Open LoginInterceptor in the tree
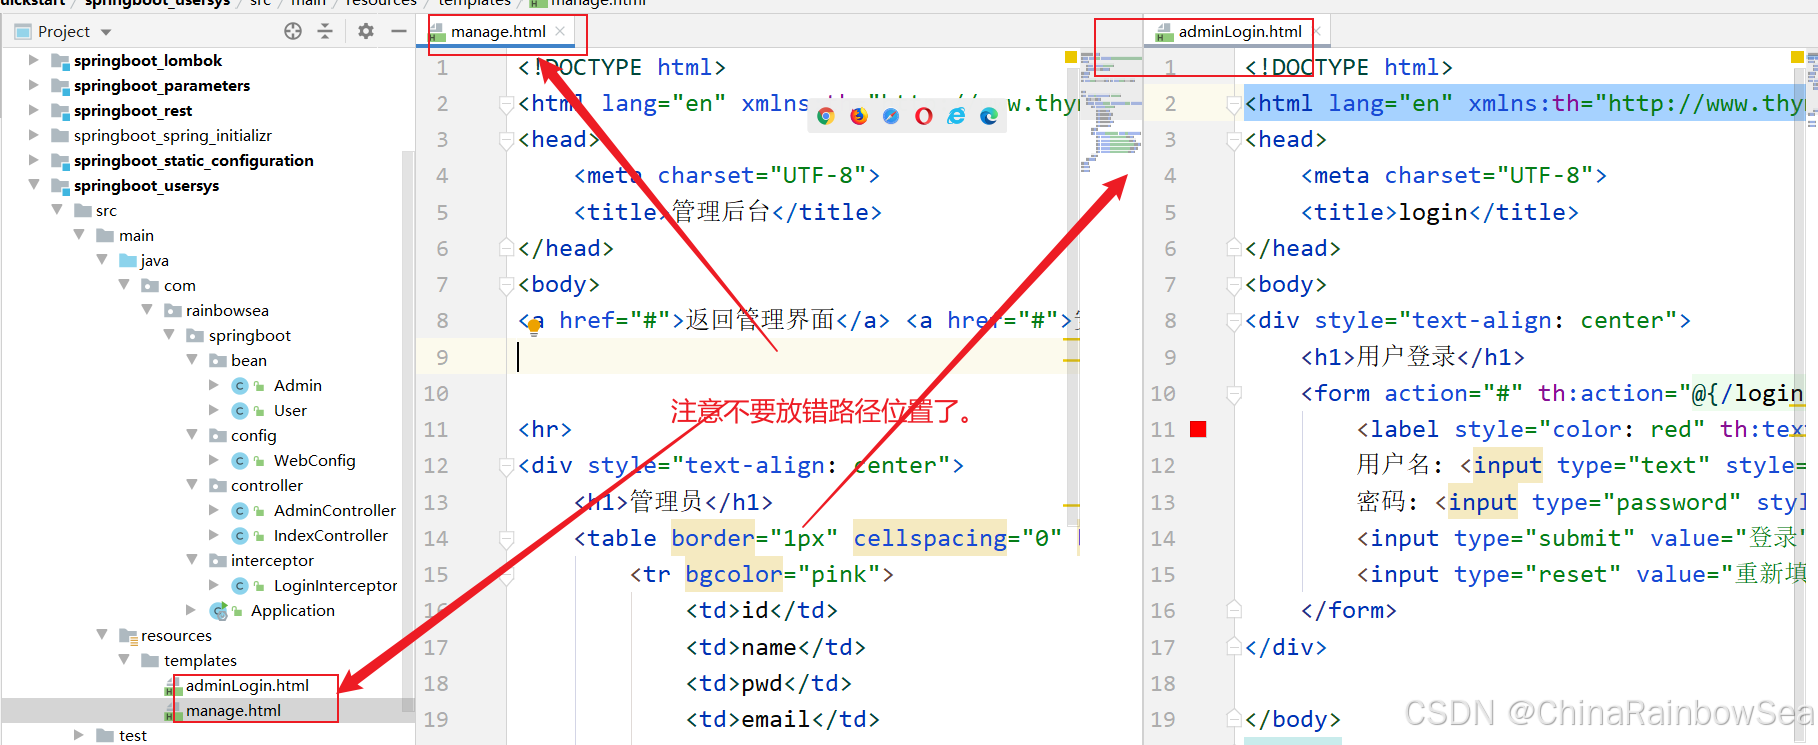 tap(335, 586)
